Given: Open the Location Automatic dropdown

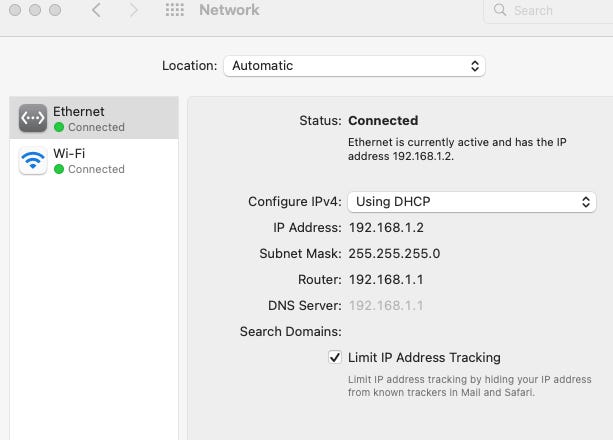Looking at the screenshot, I should coord(355,66).
